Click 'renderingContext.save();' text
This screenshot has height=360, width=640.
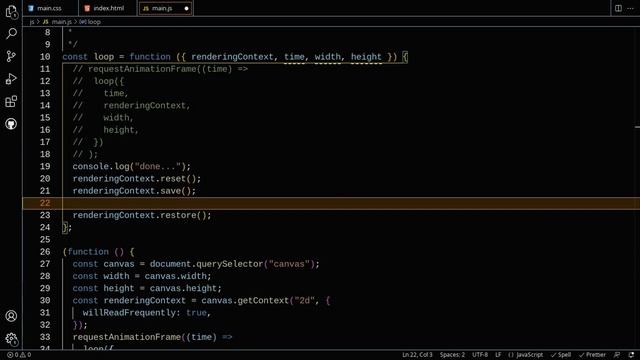[x=134, y=191]
